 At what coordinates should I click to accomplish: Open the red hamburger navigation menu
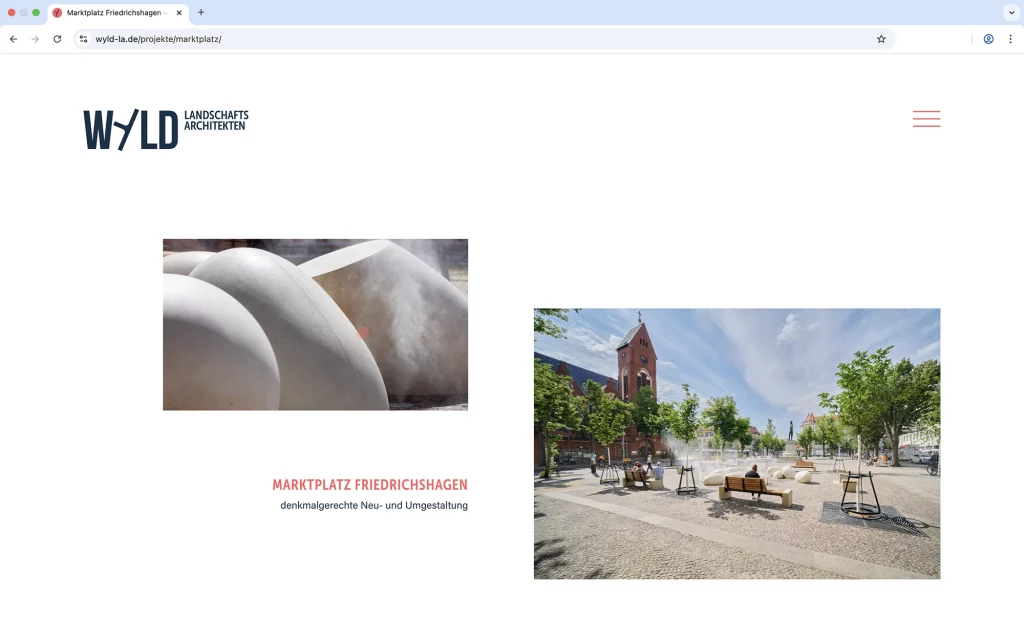pyautogui.click(x=926, y=119)
